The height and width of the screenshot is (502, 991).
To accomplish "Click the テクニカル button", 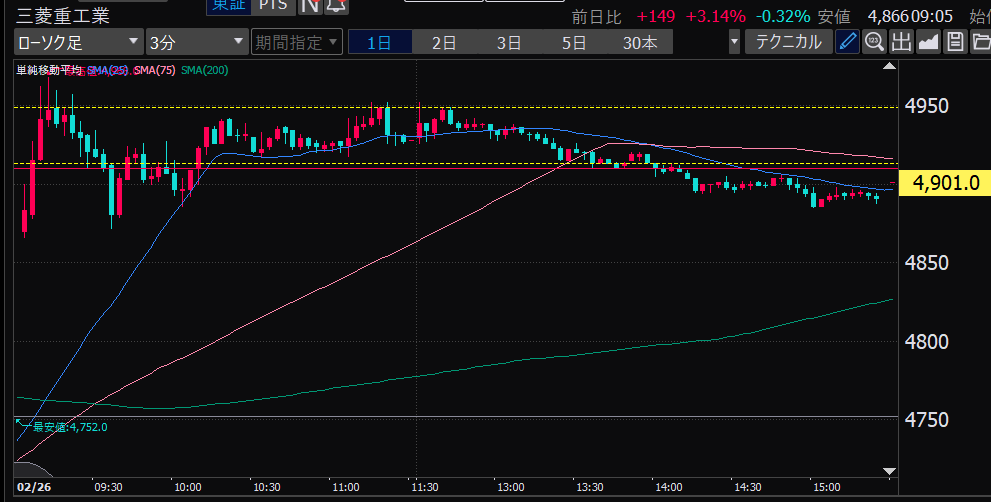I will click(789, 42).
